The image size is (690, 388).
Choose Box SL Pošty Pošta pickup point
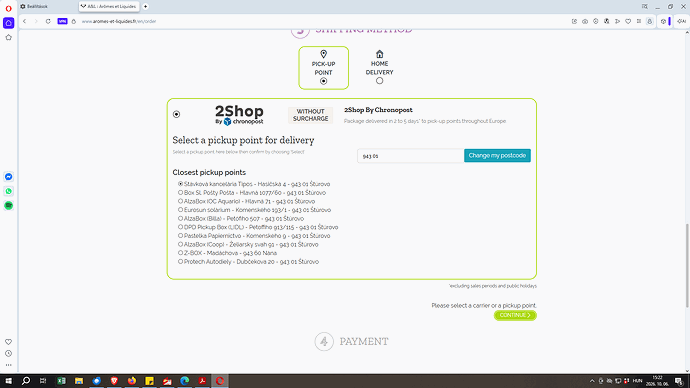coord(180,193)
